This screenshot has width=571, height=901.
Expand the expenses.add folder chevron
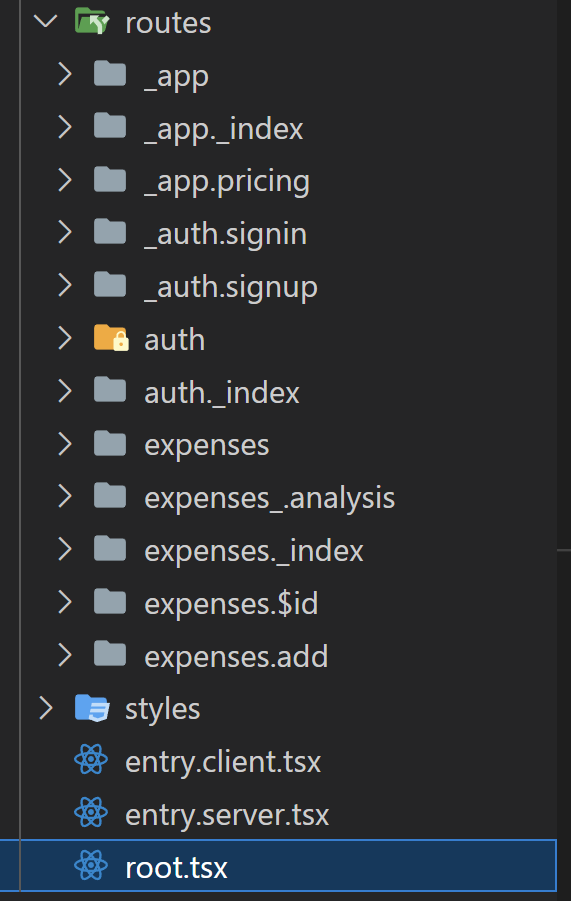65,656
